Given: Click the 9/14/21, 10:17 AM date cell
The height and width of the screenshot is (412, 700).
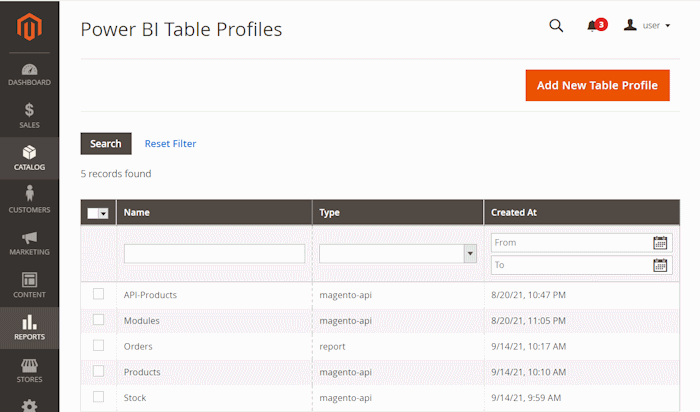Looking at the screenshot, I should 529,346.
